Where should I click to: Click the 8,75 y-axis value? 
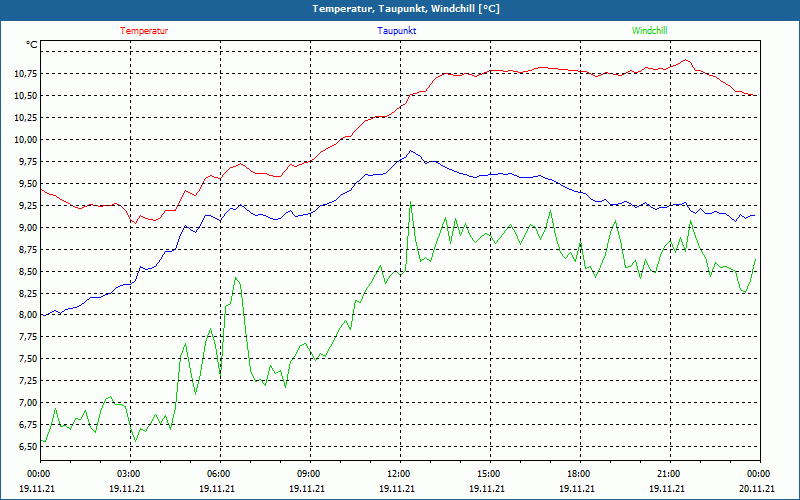point(28,249)
